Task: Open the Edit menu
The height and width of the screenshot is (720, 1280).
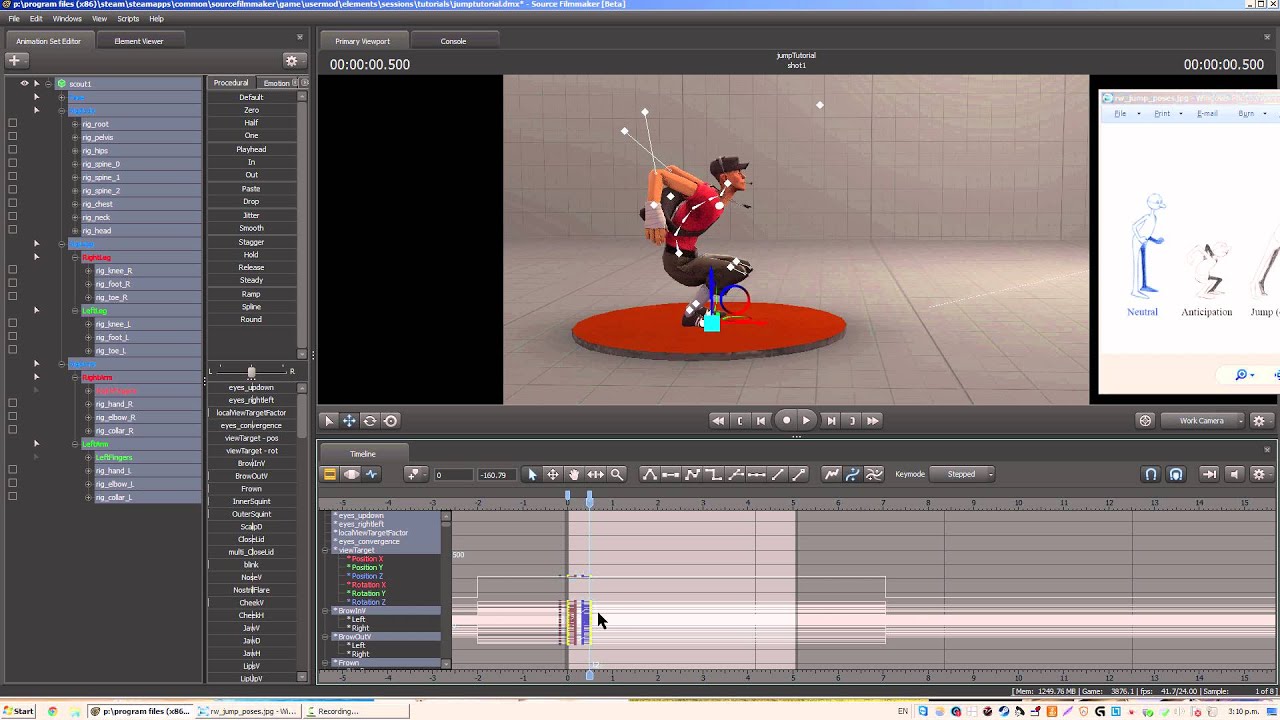Action: click(x=36, y=19)
